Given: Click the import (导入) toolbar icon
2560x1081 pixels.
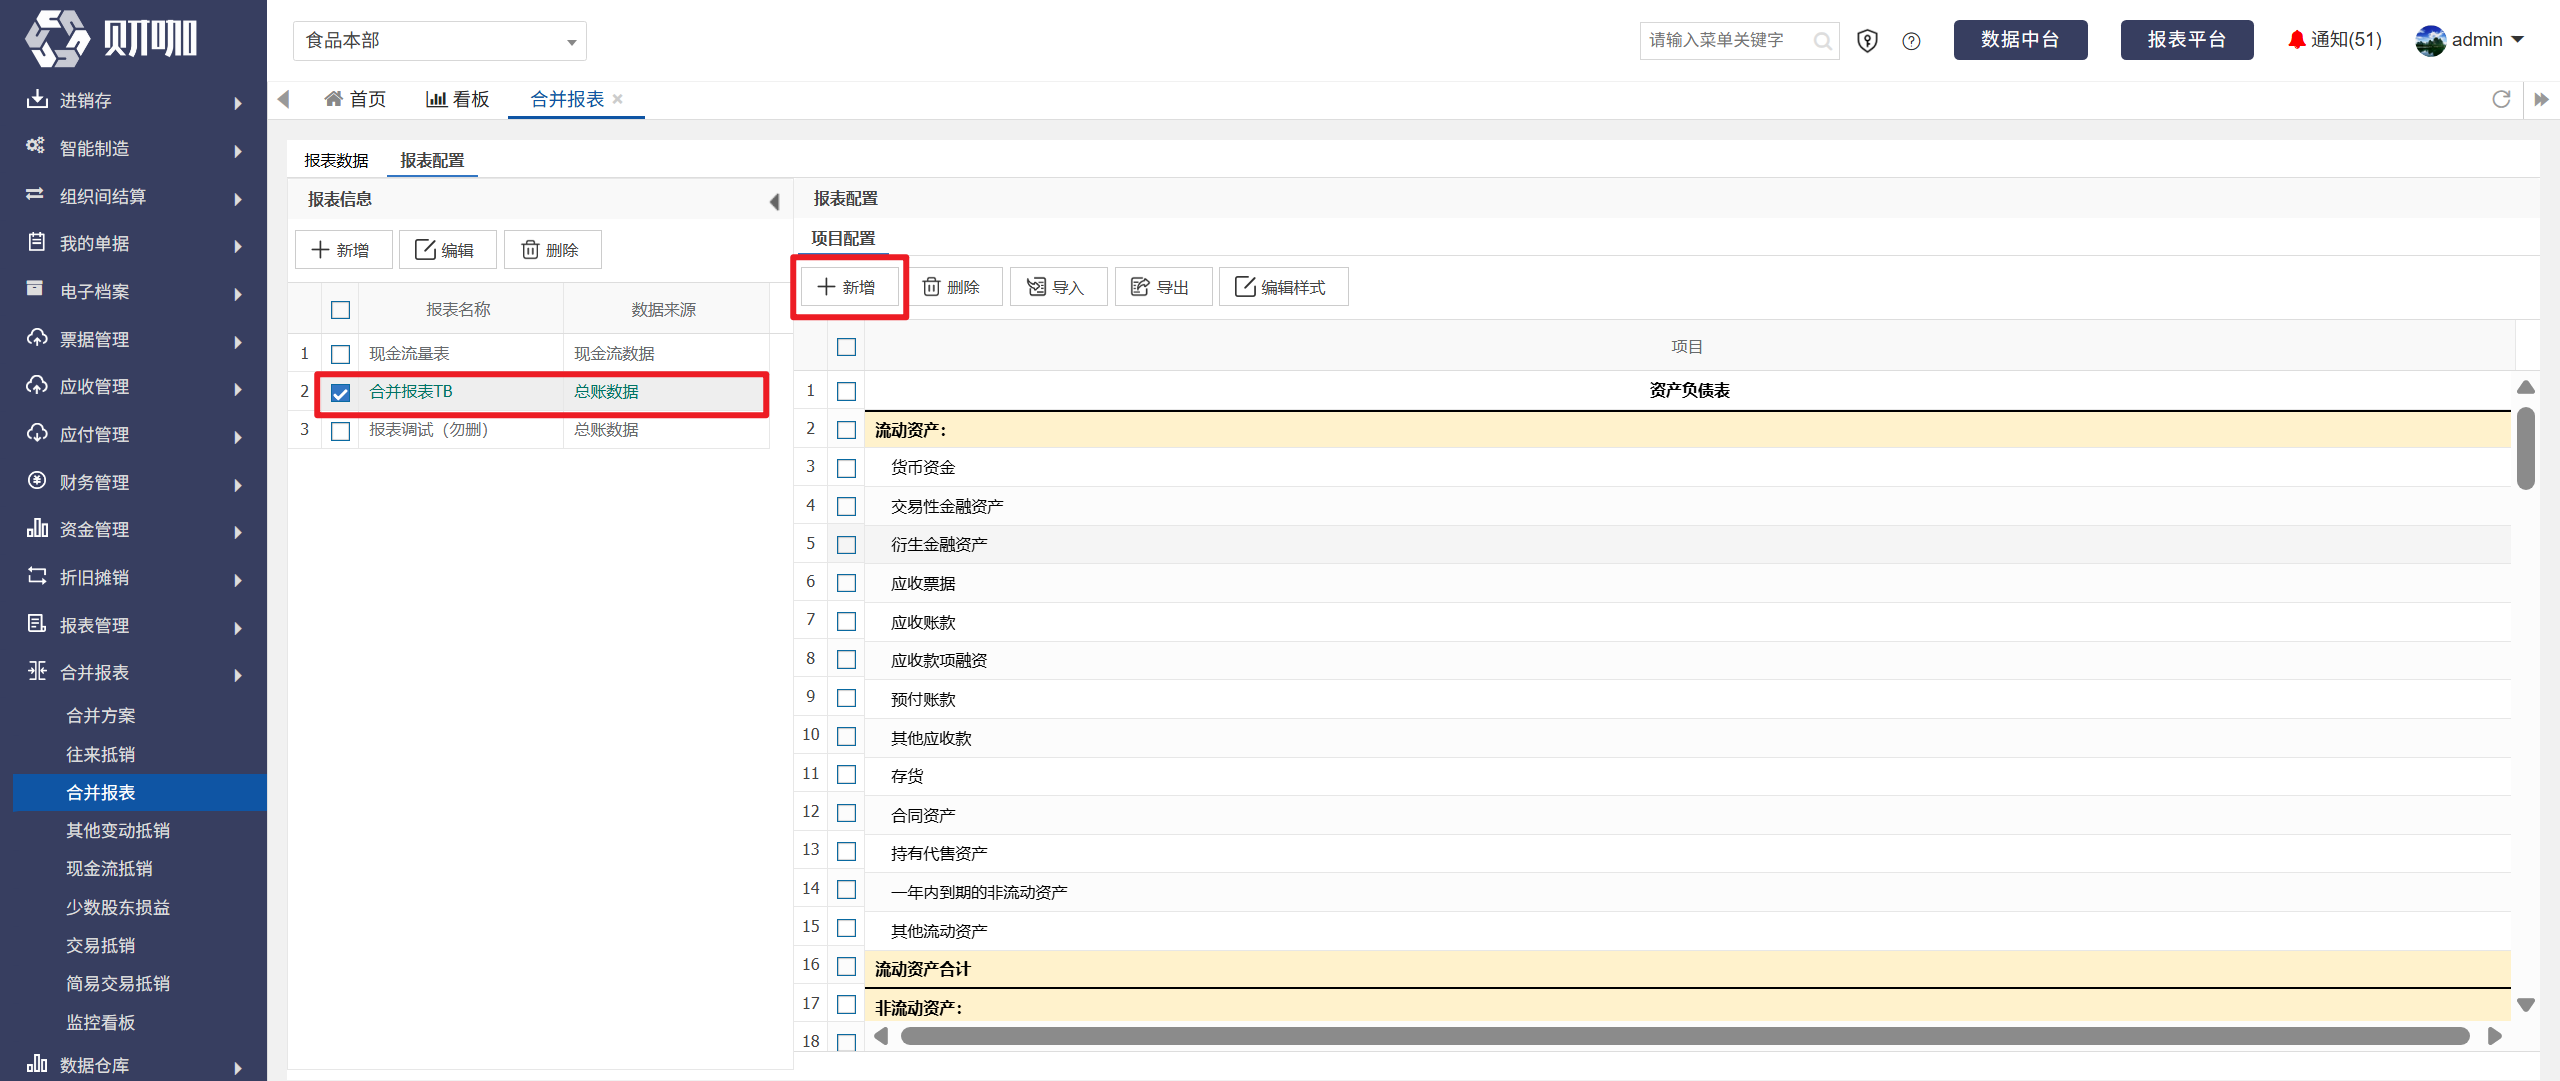Looking at the screenshot, I should 1037,287.
